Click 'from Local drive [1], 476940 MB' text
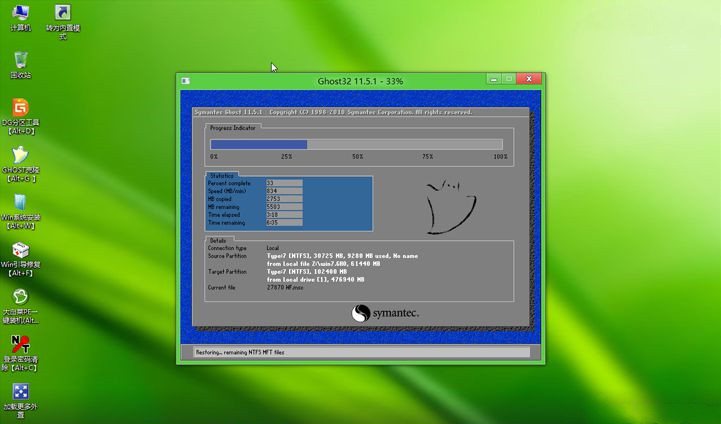This screenshot has width=721, height=424. point(315,280)
